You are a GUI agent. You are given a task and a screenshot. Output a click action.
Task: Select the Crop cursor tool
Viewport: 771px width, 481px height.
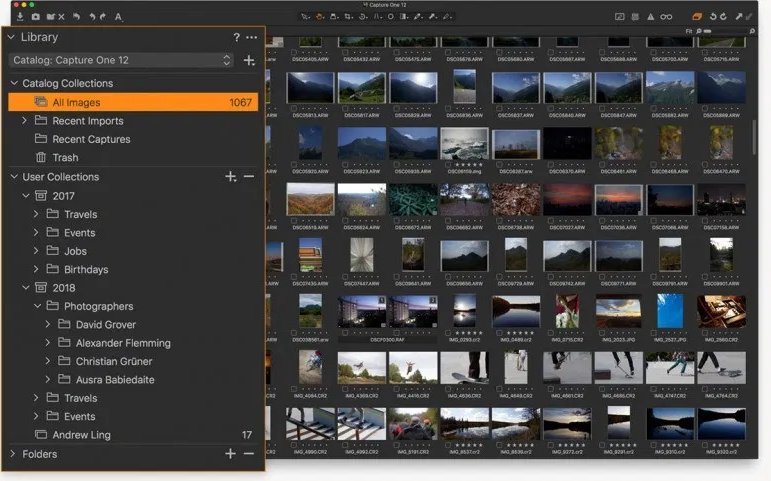coord(349,17)
